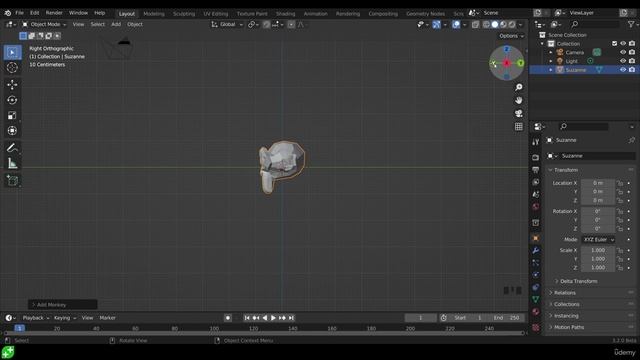640x360 pixels.
Task: Open rotation Mode XYZ Euler dropdown
Action: (x=598, y=240)
